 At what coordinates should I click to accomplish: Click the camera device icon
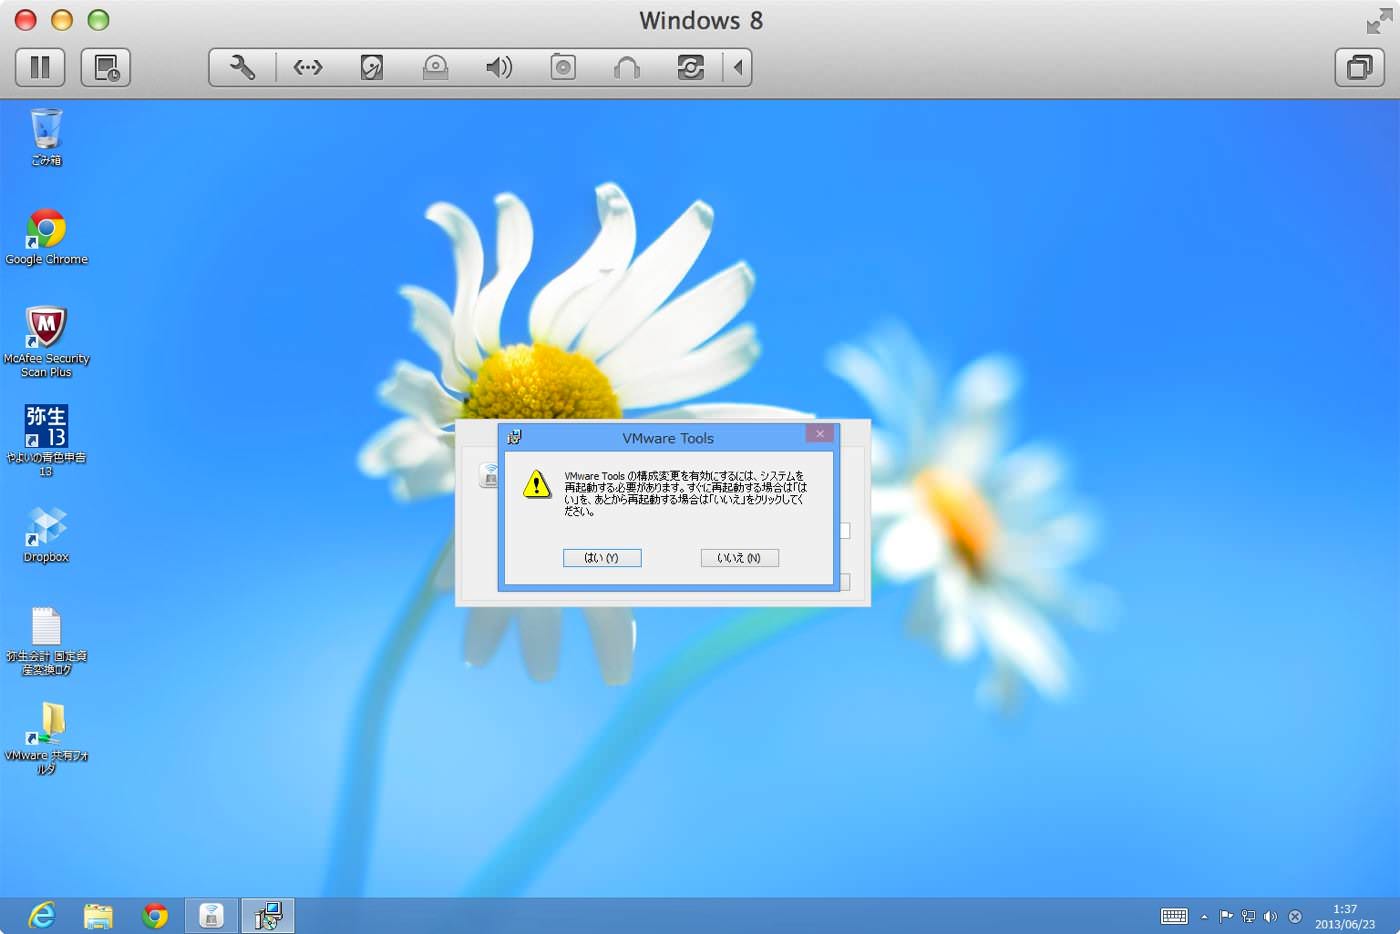pyautogui.click(x=563, y=68)
